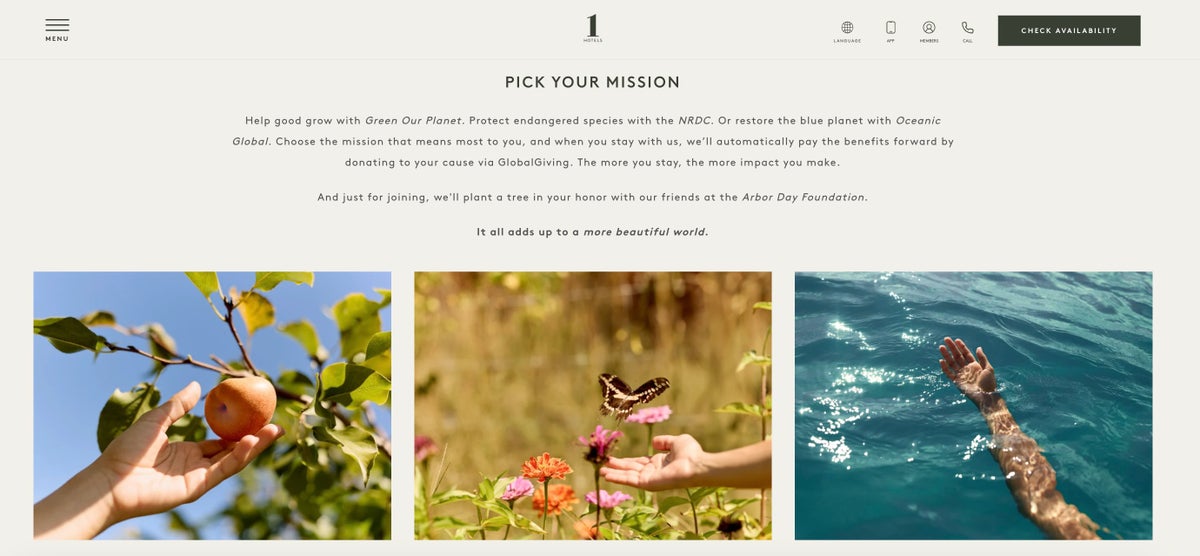Click the 1 Hotels logo
The image size is (1200, 556).
point(593,28)
